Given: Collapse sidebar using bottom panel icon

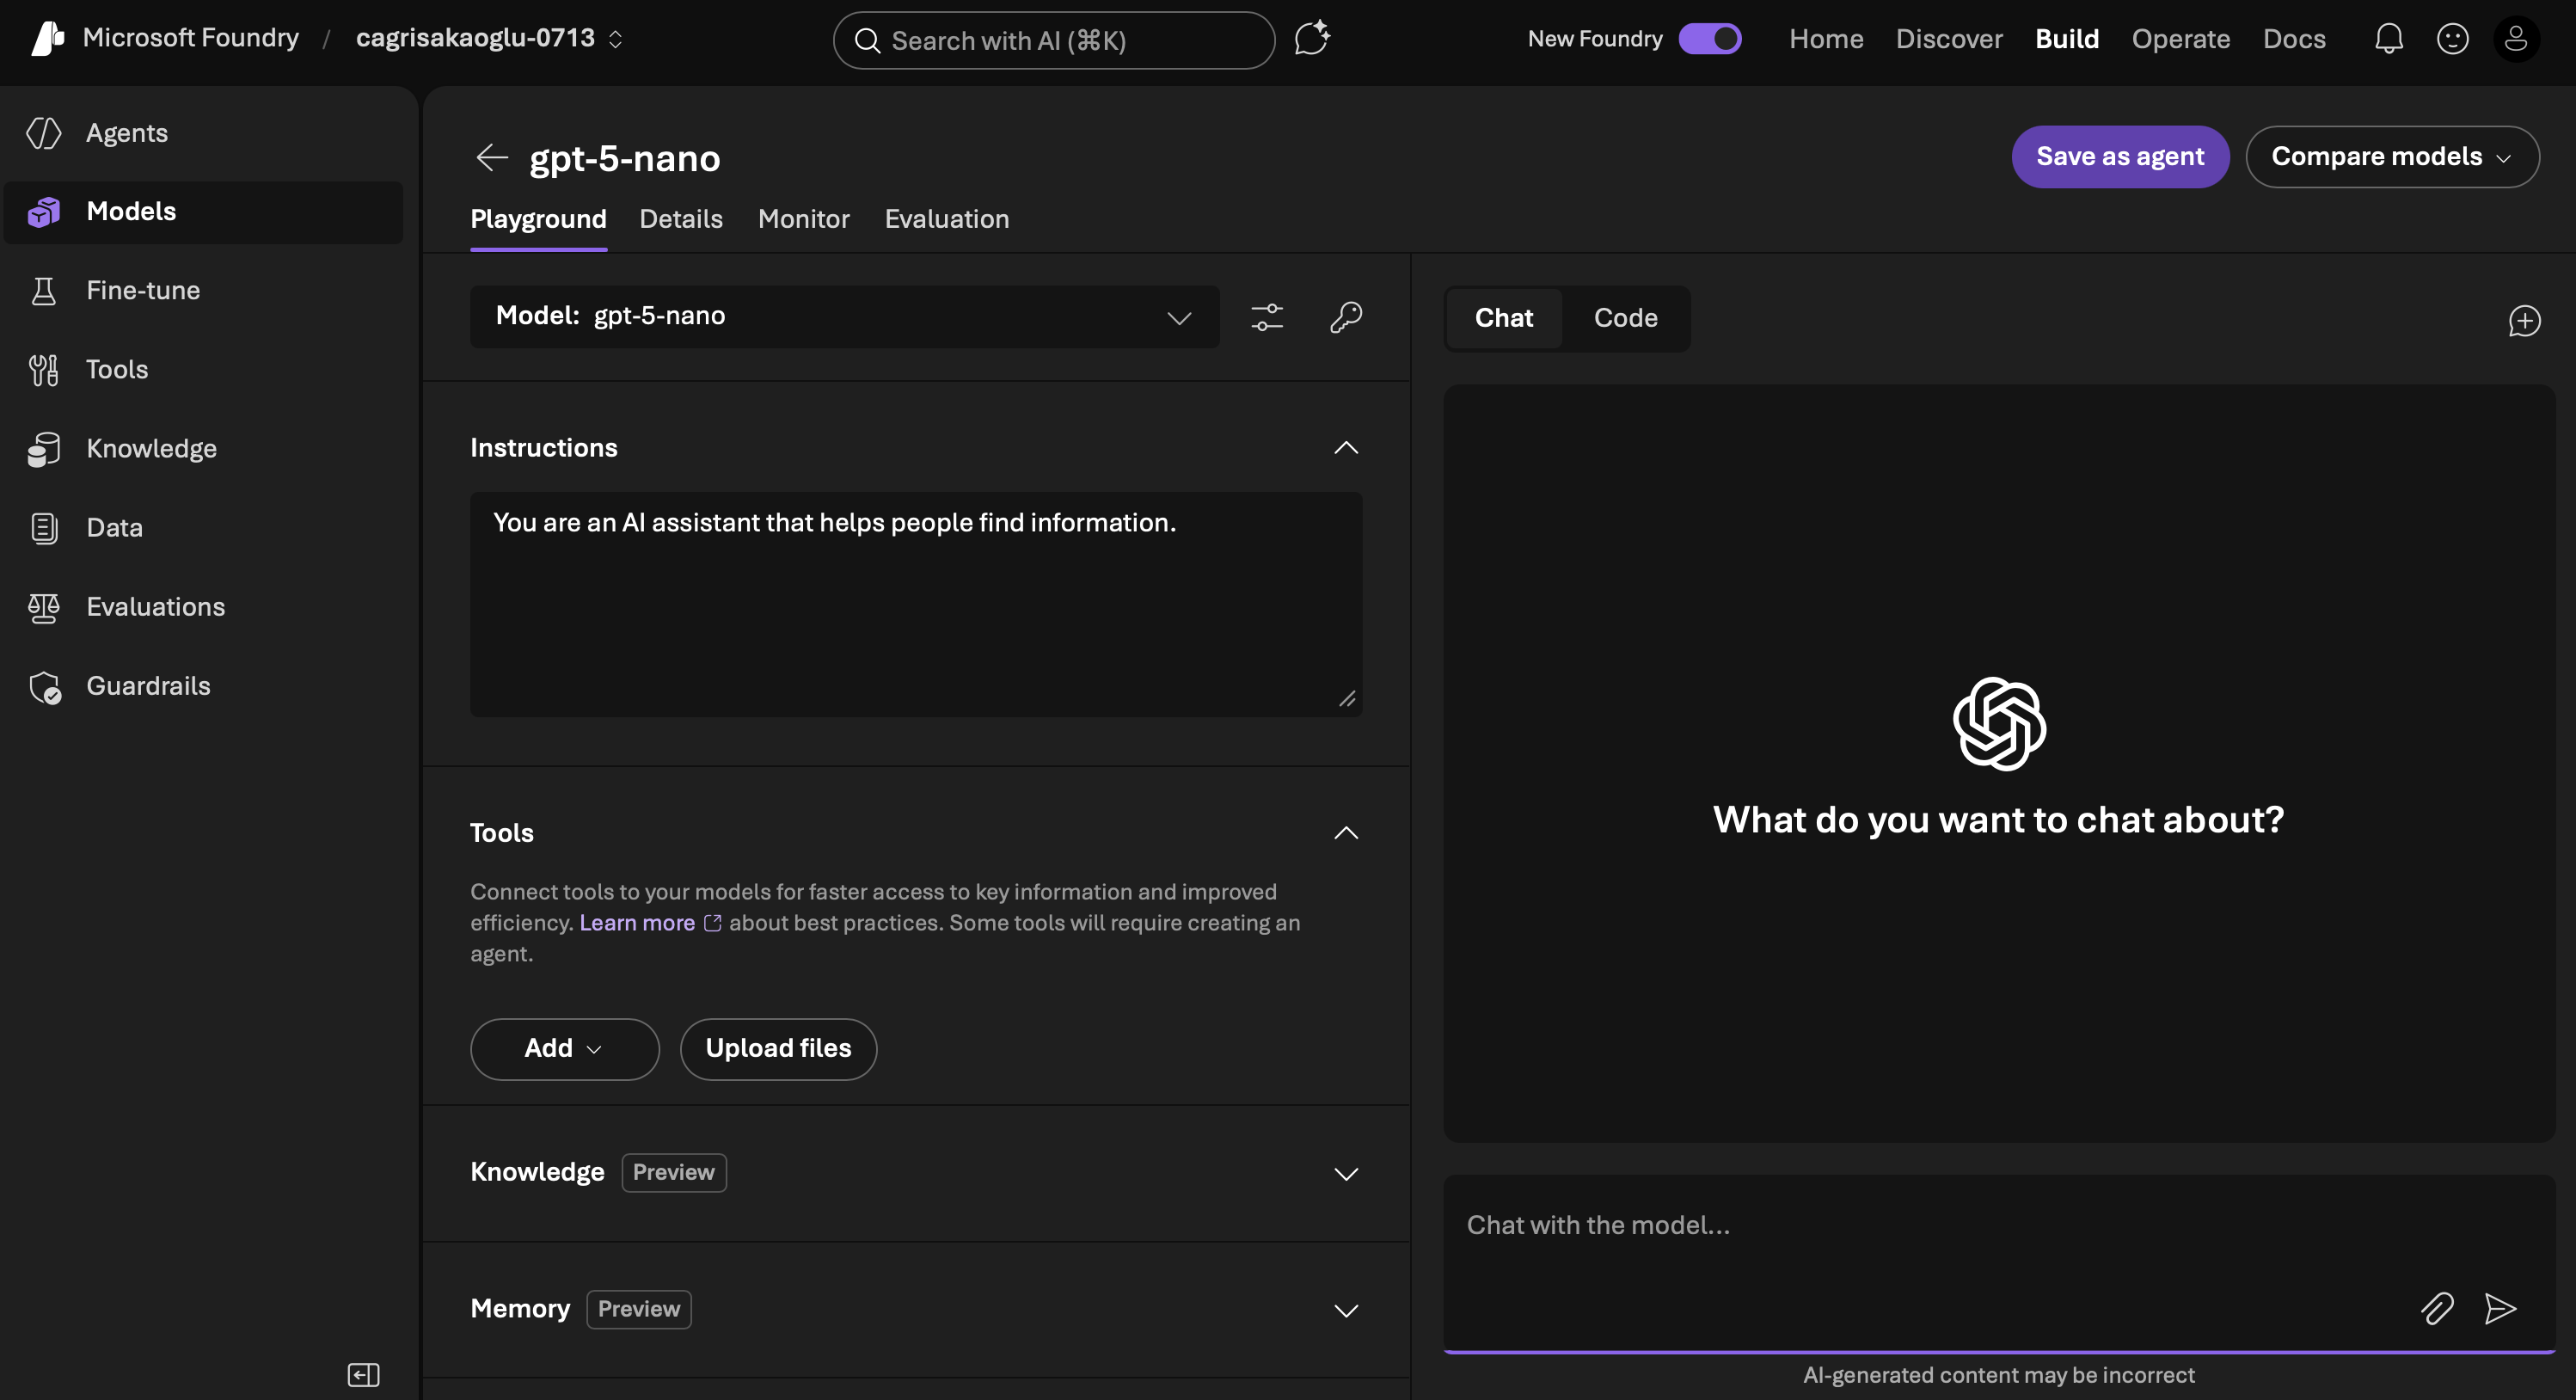Looking at the screenshot, I should (363, 1374).
